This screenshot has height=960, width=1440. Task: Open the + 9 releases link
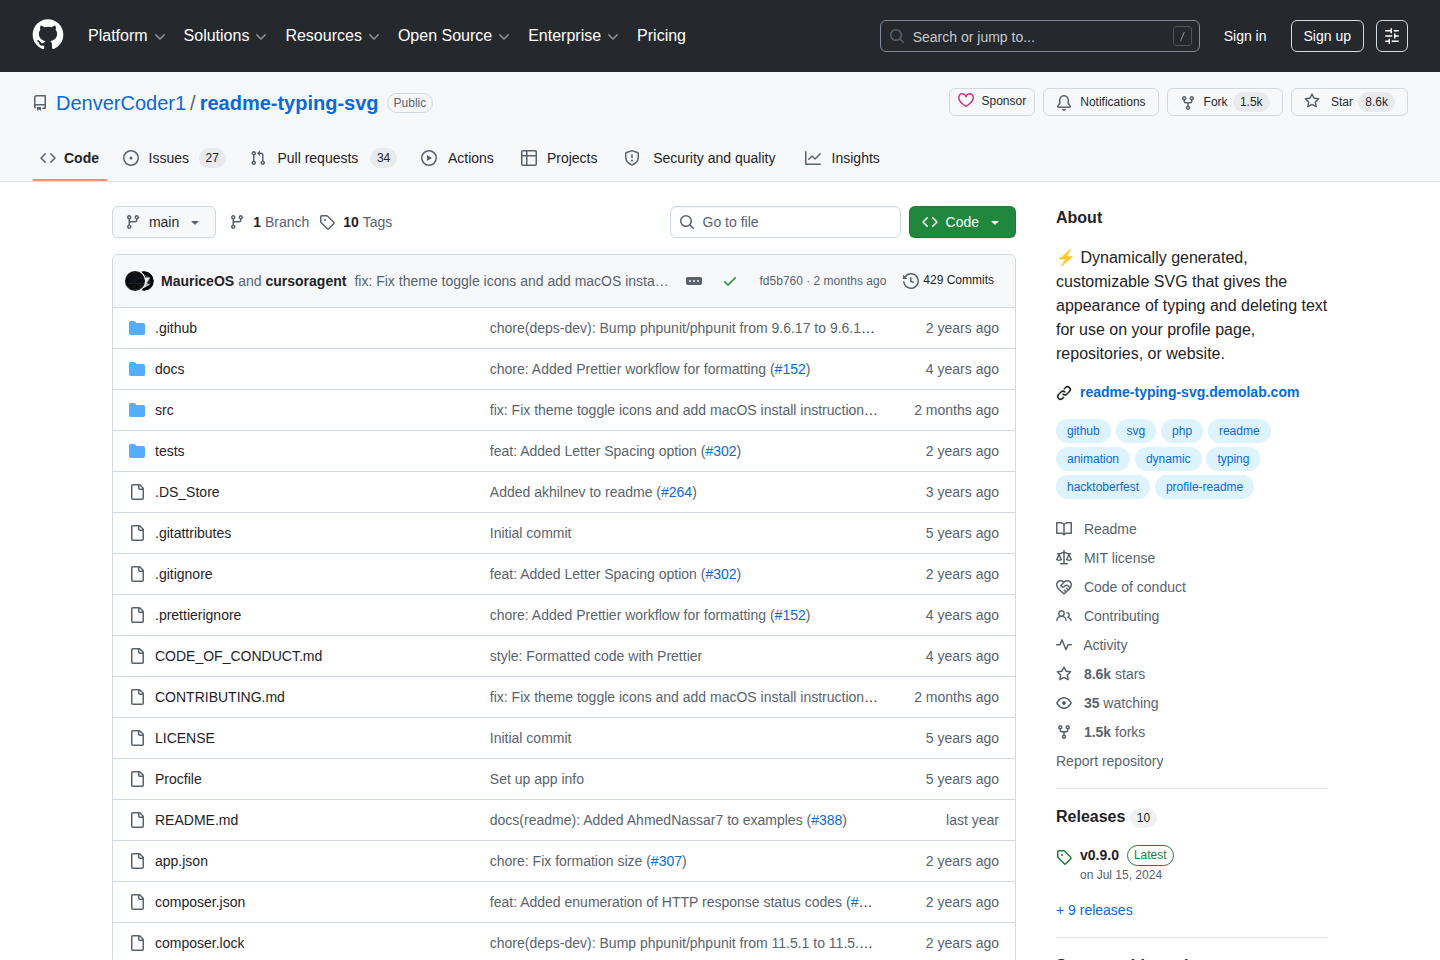click(x=1093, y=909)
